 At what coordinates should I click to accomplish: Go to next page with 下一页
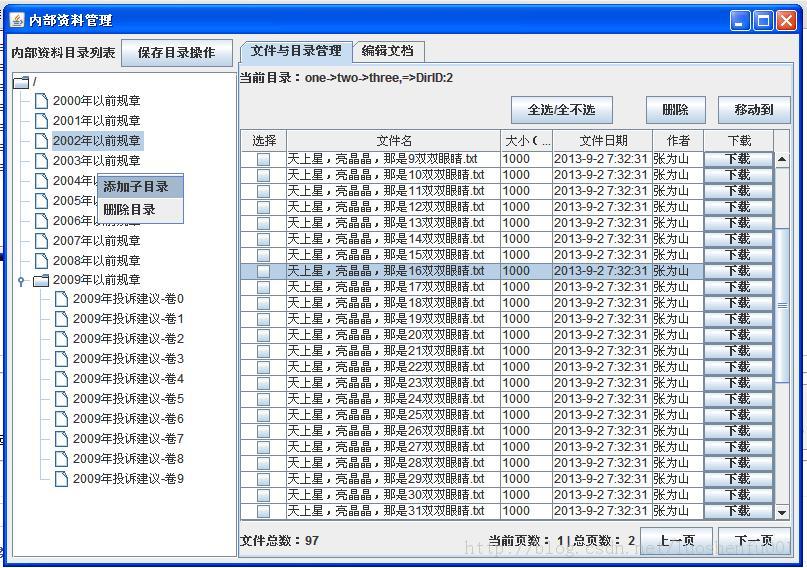754,540
